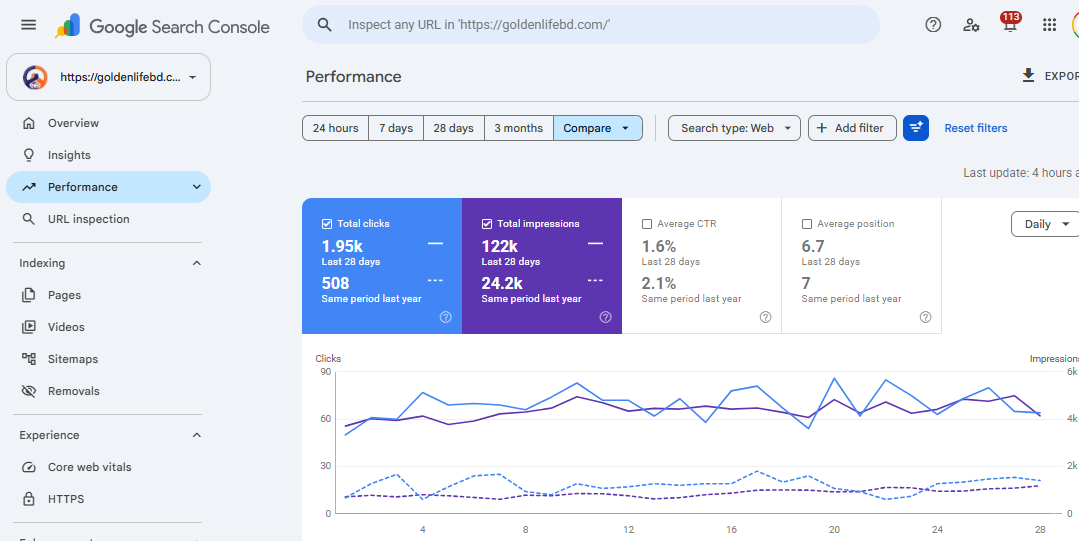
Task: Open the Daily granularity dropdown
Action: [x=1045, y=224]
